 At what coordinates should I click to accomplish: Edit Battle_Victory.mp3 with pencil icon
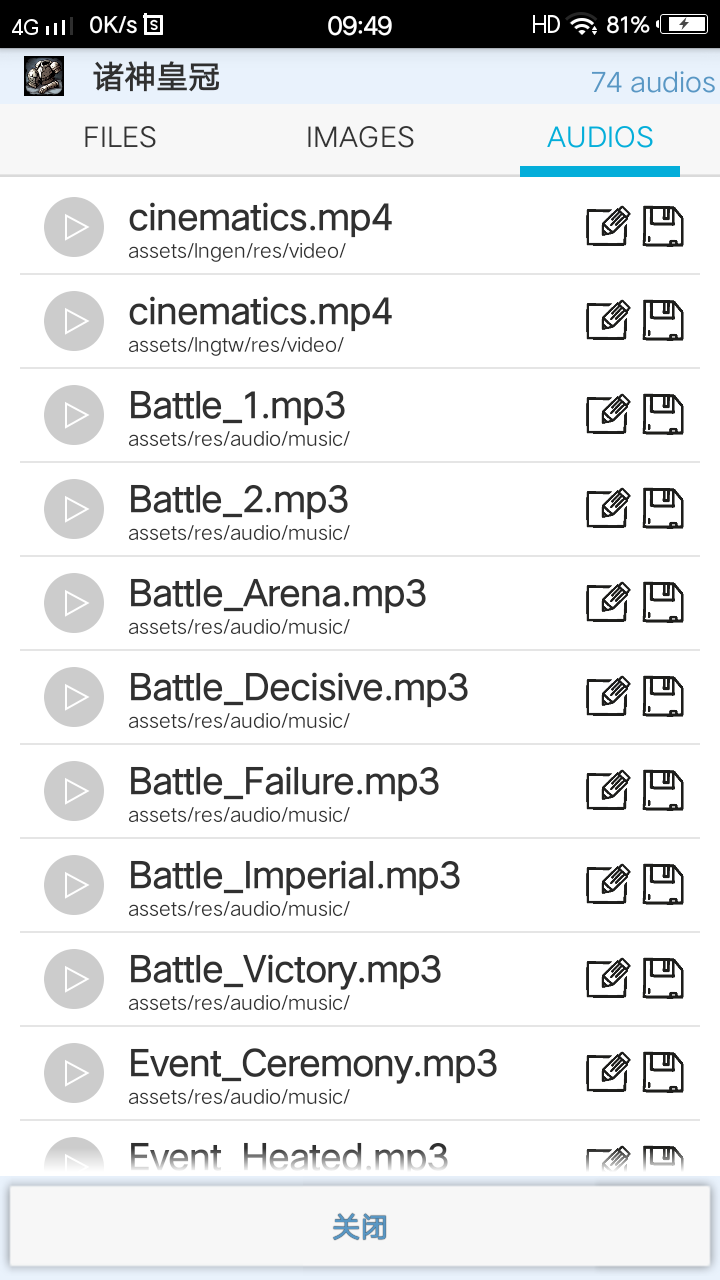click(607, 979)
